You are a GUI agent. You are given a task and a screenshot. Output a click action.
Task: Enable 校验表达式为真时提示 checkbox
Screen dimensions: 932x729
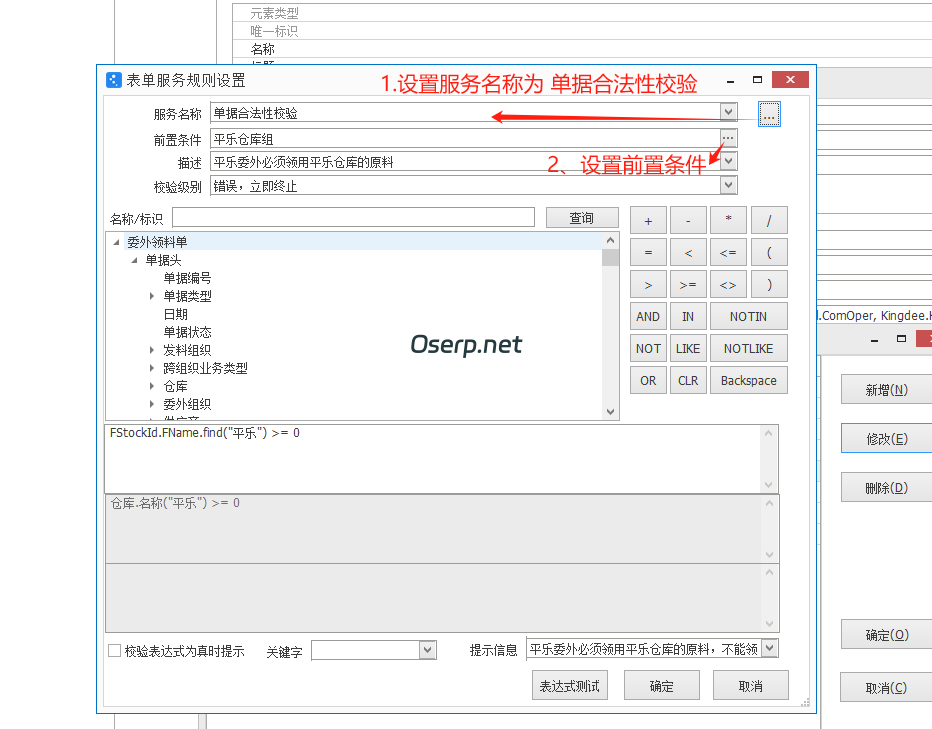114,649
